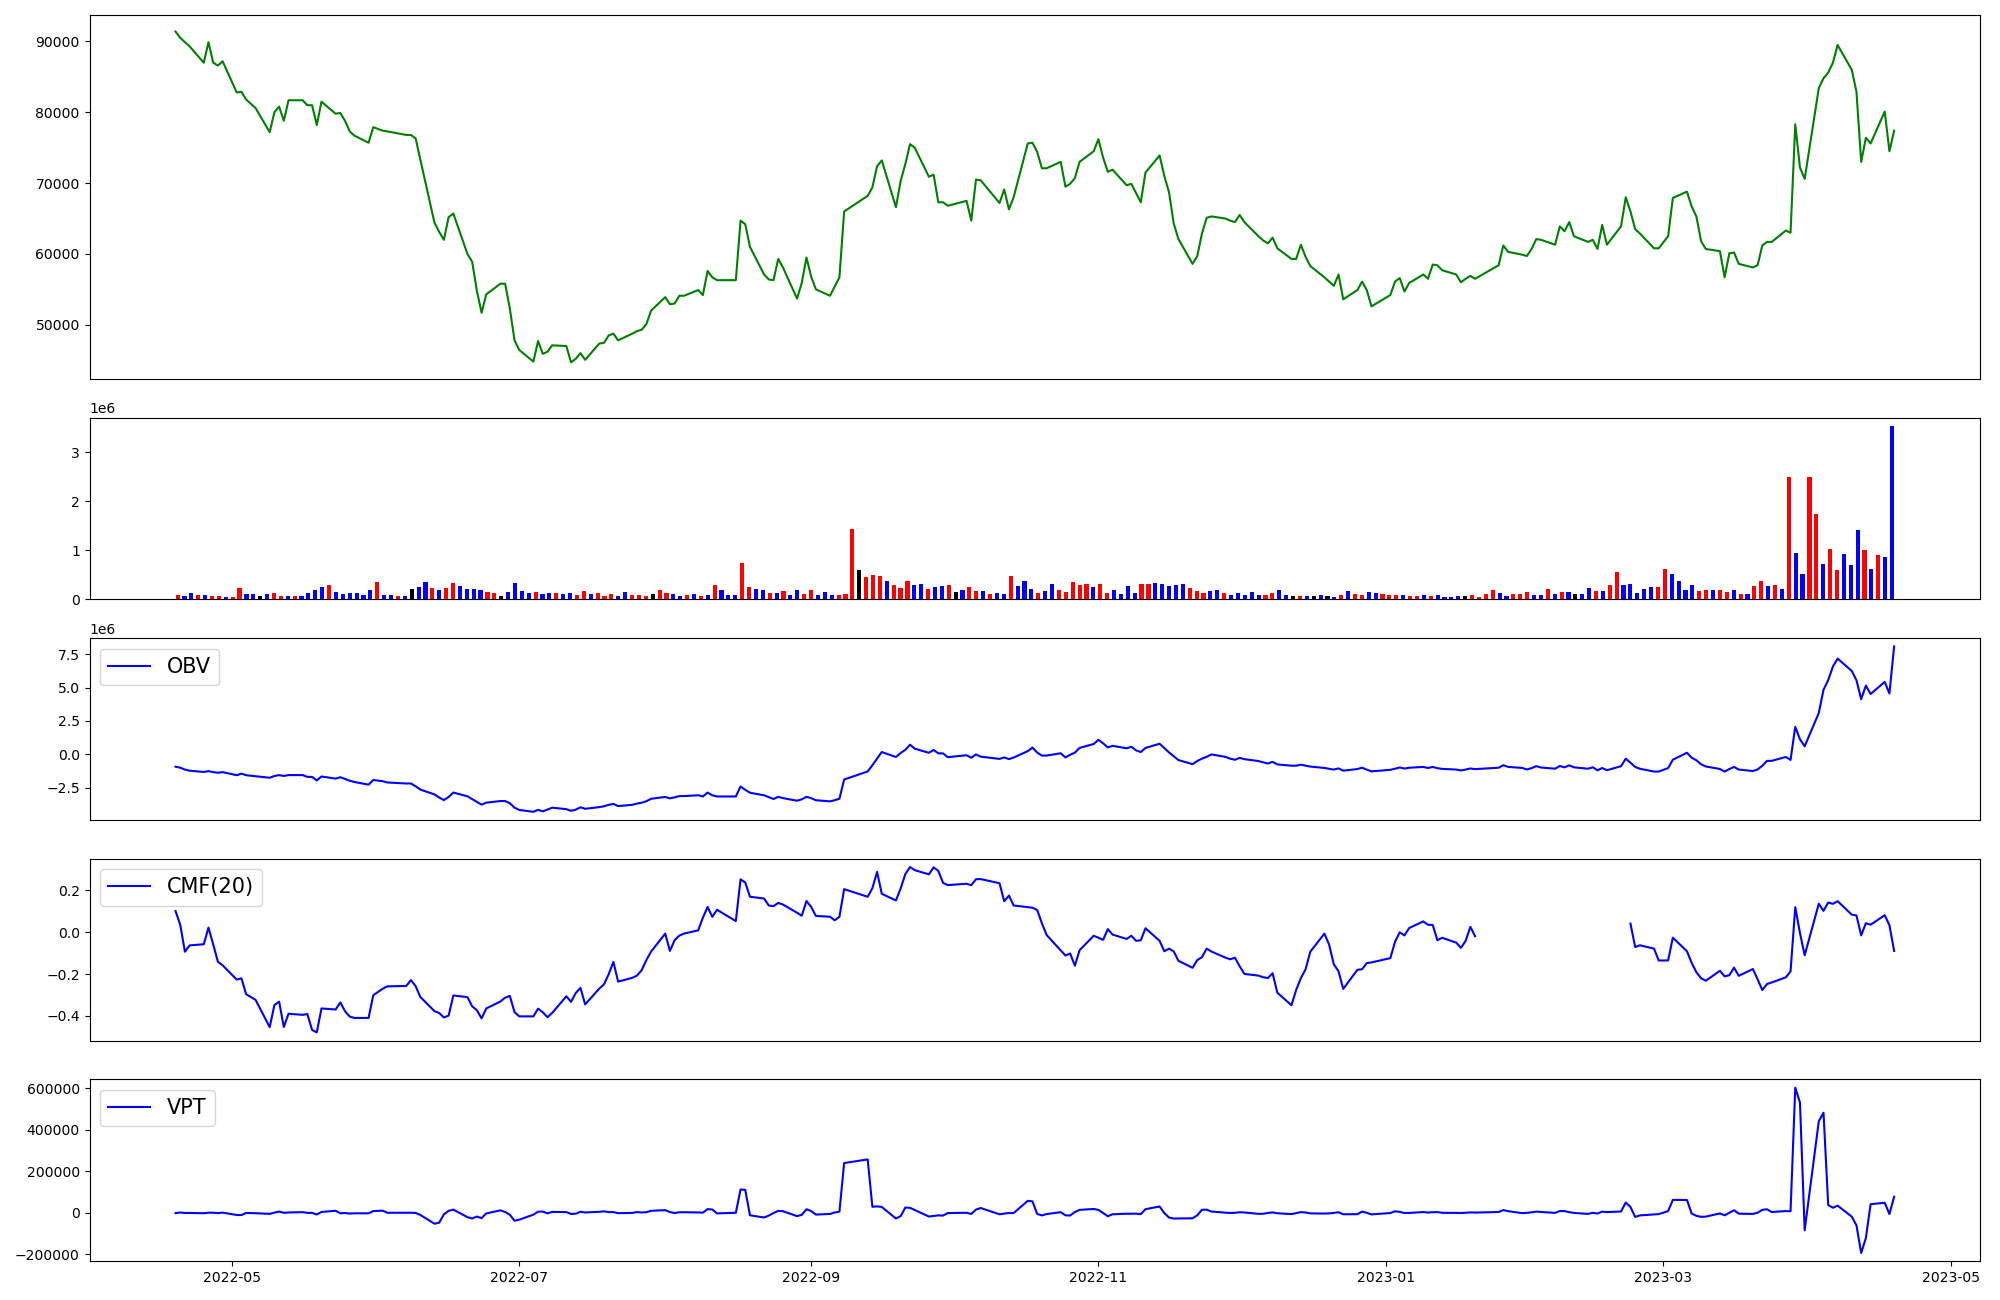Click the 1e6 multiplier above volume chart
The width and height of the screenshot is (2000, 1300).
point(103,408)
